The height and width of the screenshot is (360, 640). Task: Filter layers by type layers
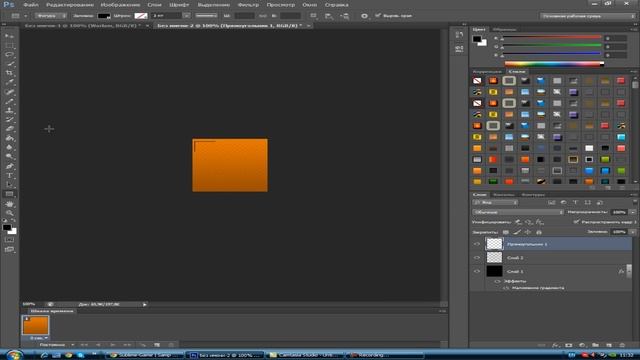point(575,202)
